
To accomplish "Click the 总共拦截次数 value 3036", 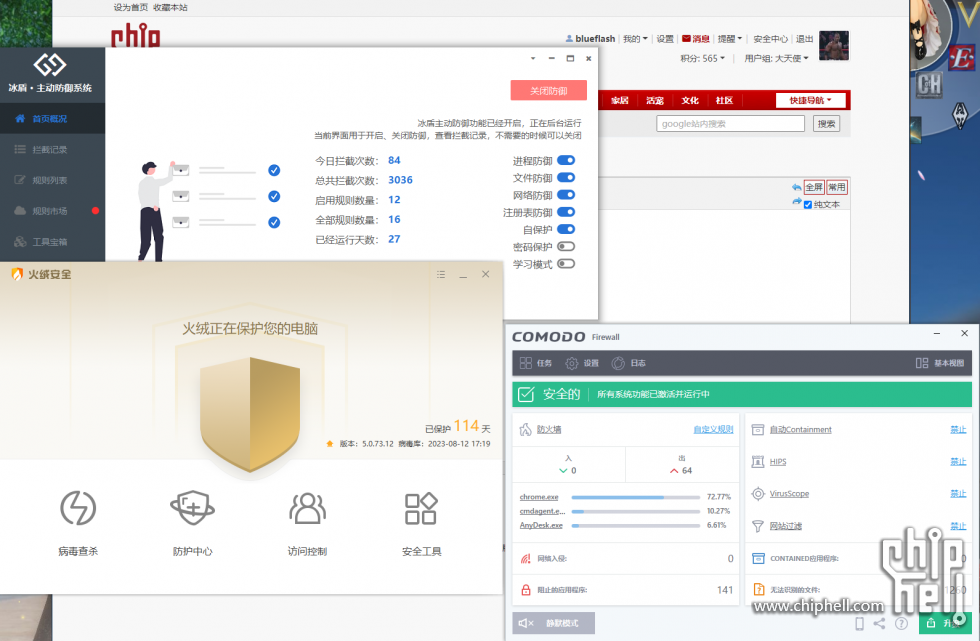I will [x=400, y=180].
